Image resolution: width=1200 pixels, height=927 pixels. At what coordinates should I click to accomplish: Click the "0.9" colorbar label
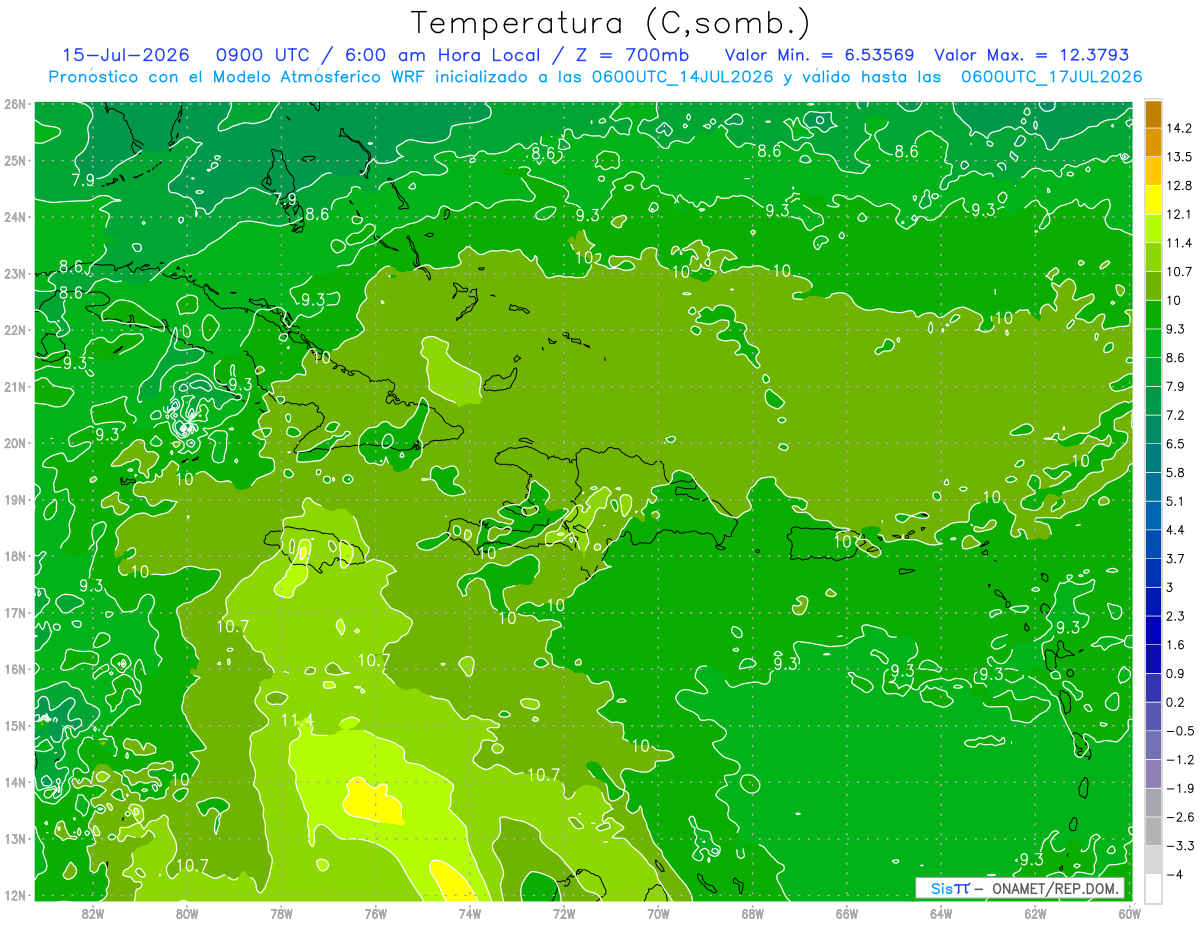click(1176, 673)
